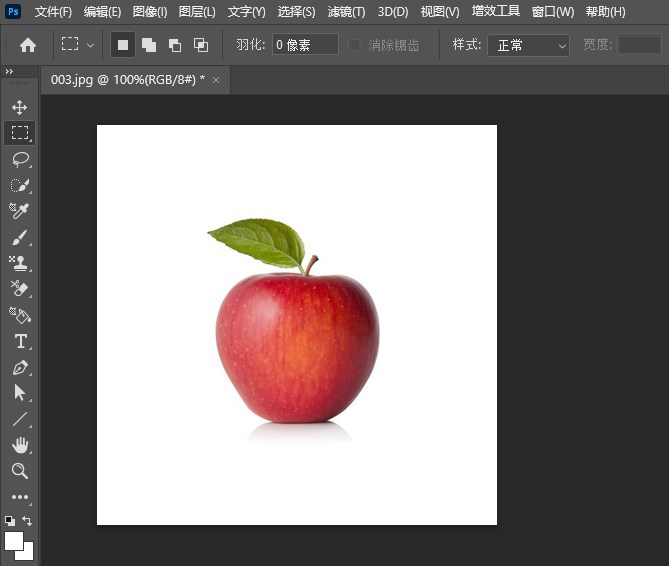Activate the Clone Stamp tool
Viewport: 669px width, 566px height.
click(x=19, y=263)
